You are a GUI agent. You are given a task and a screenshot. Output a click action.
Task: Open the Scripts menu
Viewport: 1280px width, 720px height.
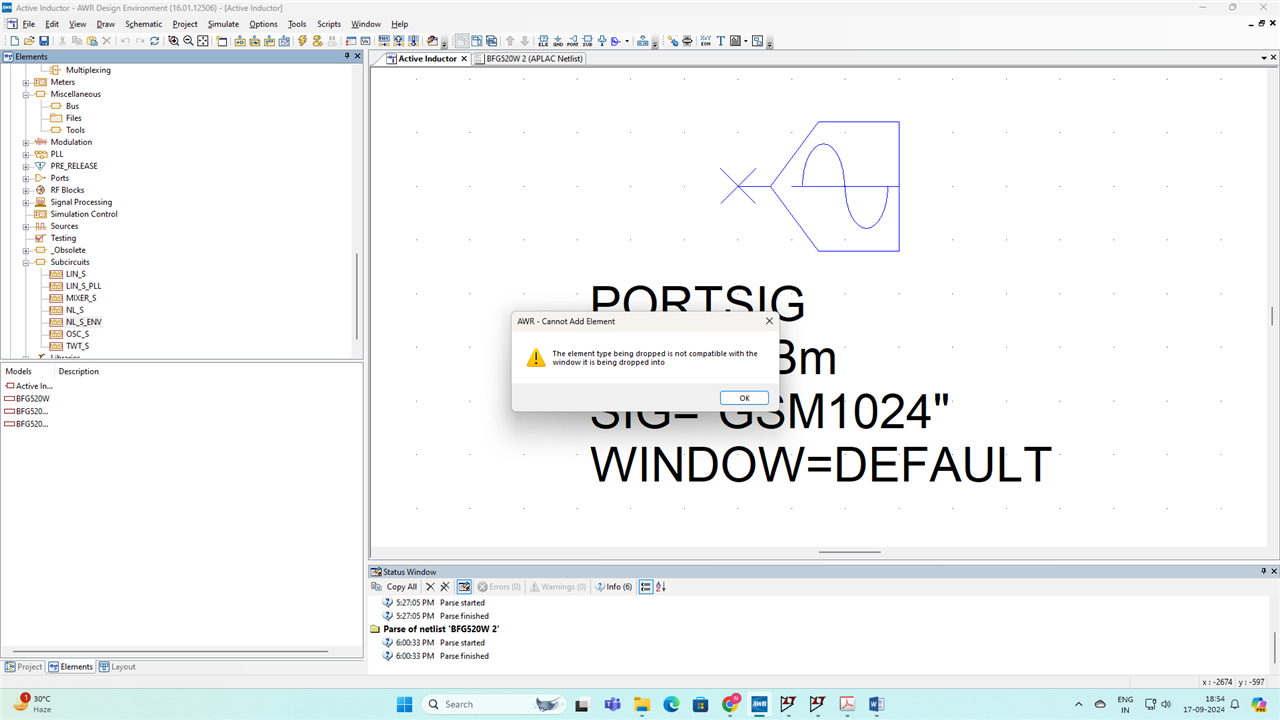[x=329, y=24]
